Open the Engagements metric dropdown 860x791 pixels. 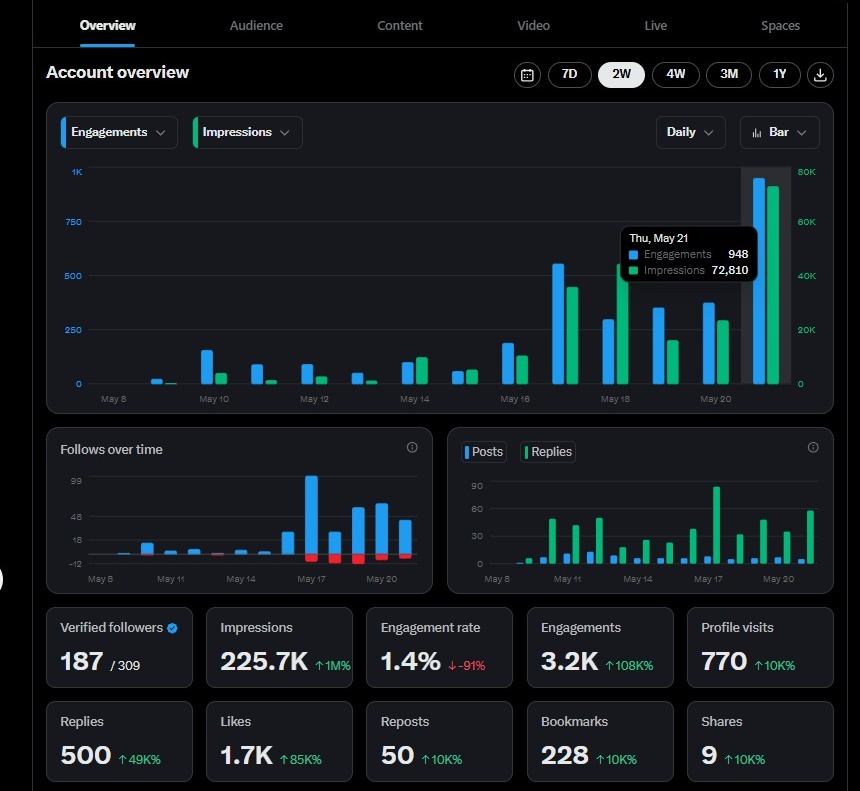[119, 132]
